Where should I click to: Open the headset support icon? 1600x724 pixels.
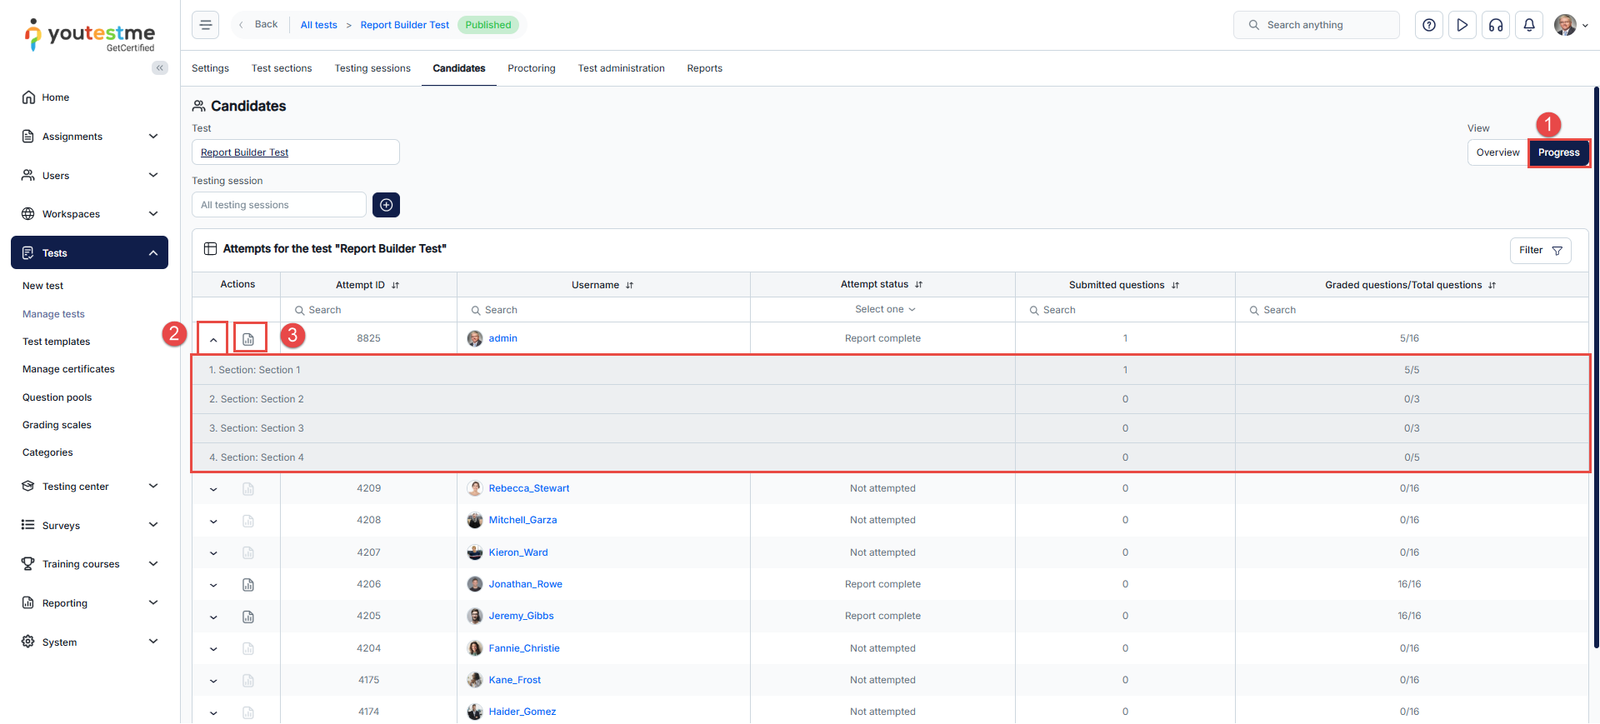point(1496,25)
